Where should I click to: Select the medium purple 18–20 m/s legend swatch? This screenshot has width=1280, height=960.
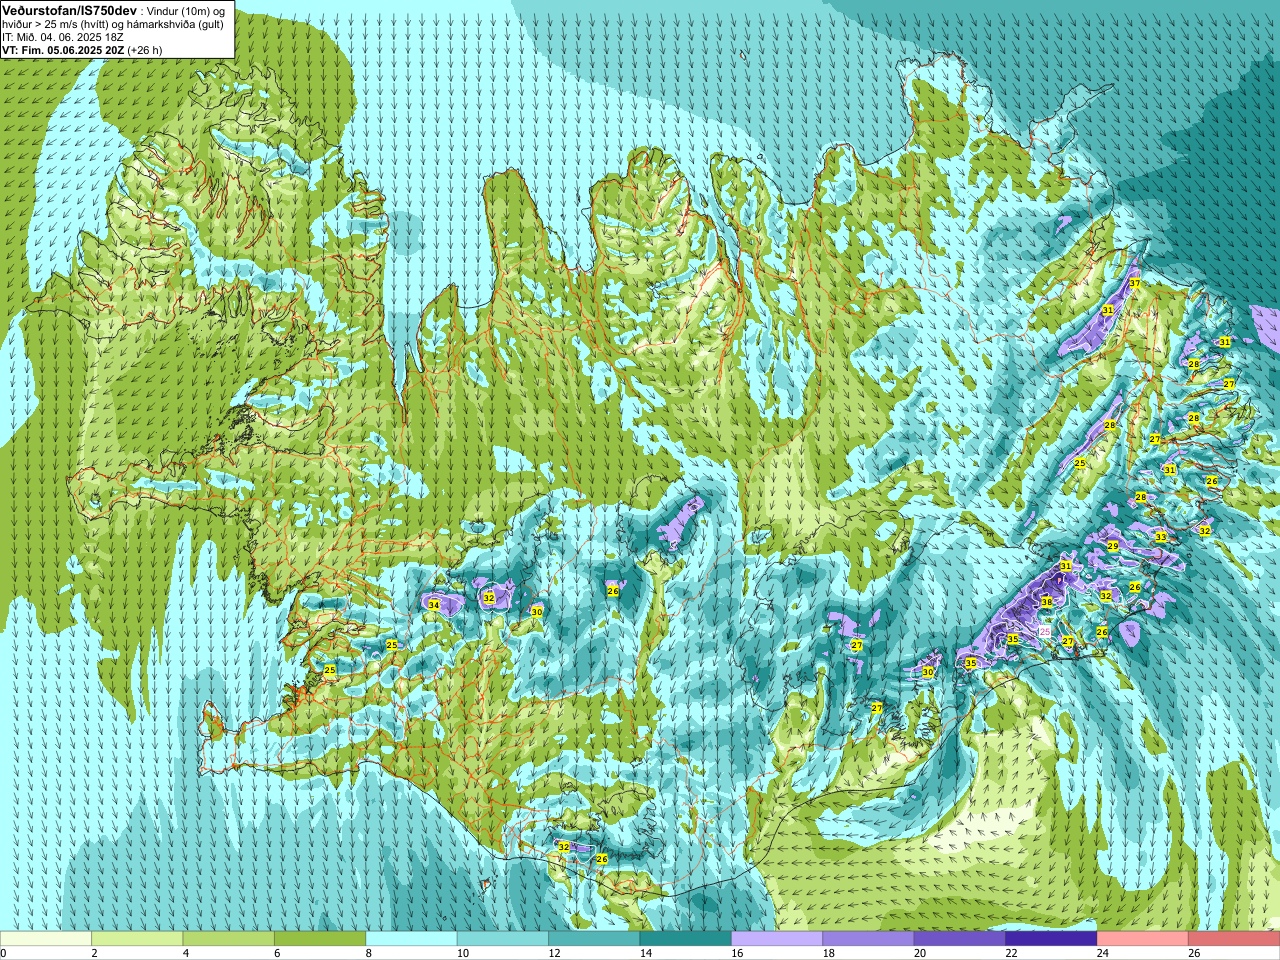(868, 938)
